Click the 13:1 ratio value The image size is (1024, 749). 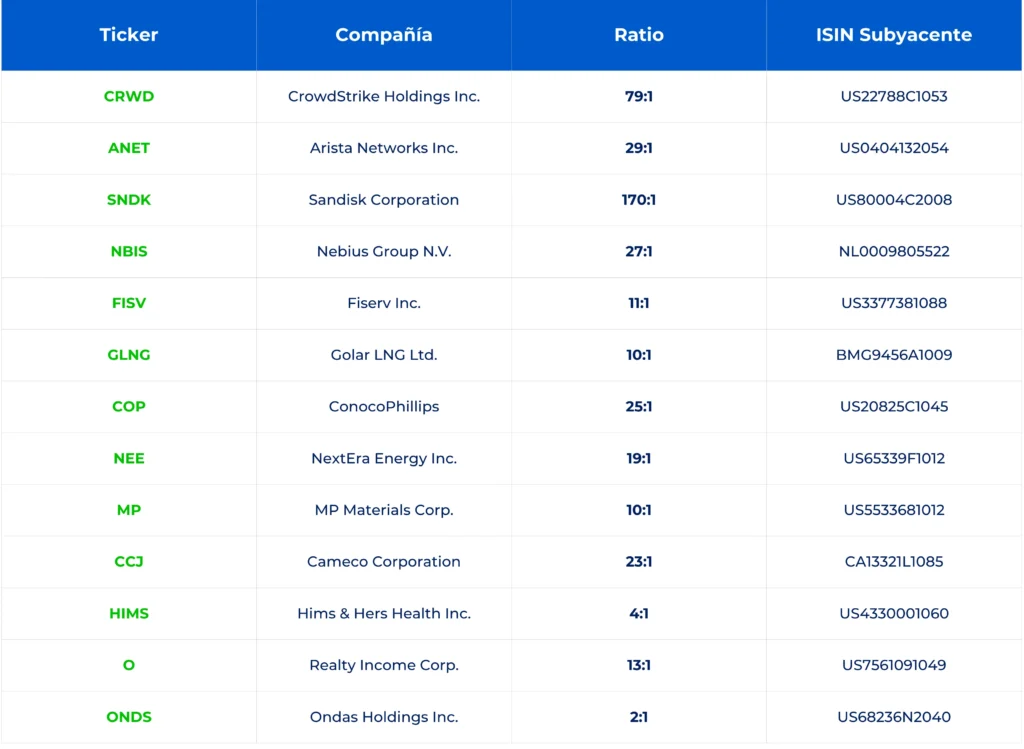(639, 665)
